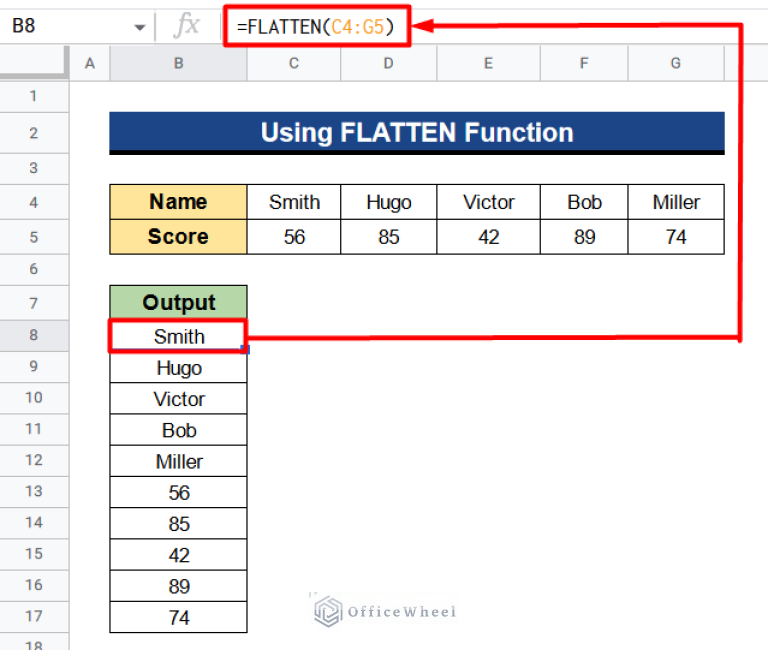The height and width of the screenshot is (650, 768).
Task: Select the yellow Name header cell
Action: click(x=178, y=202)
